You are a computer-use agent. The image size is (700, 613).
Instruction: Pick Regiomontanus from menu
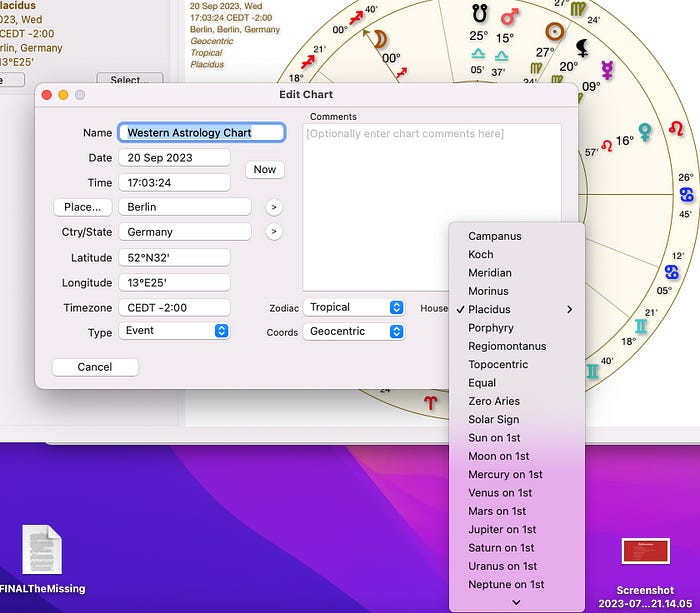pos(517,346)
